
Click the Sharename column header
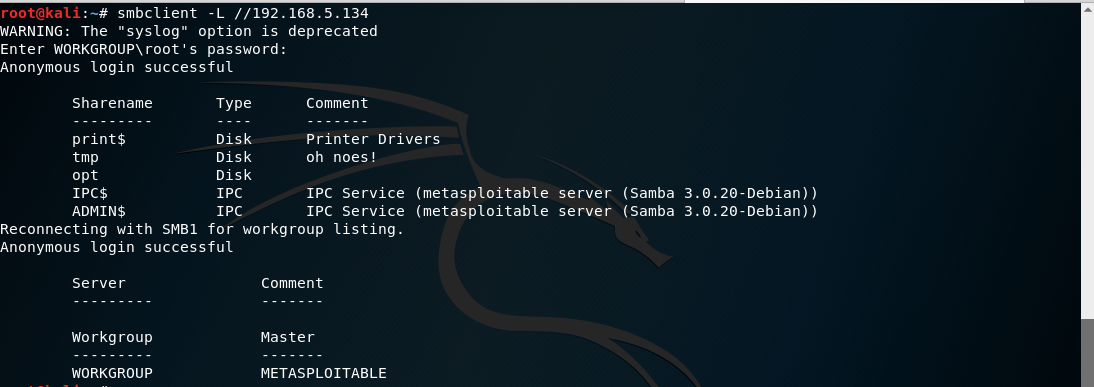click(112, 103)
